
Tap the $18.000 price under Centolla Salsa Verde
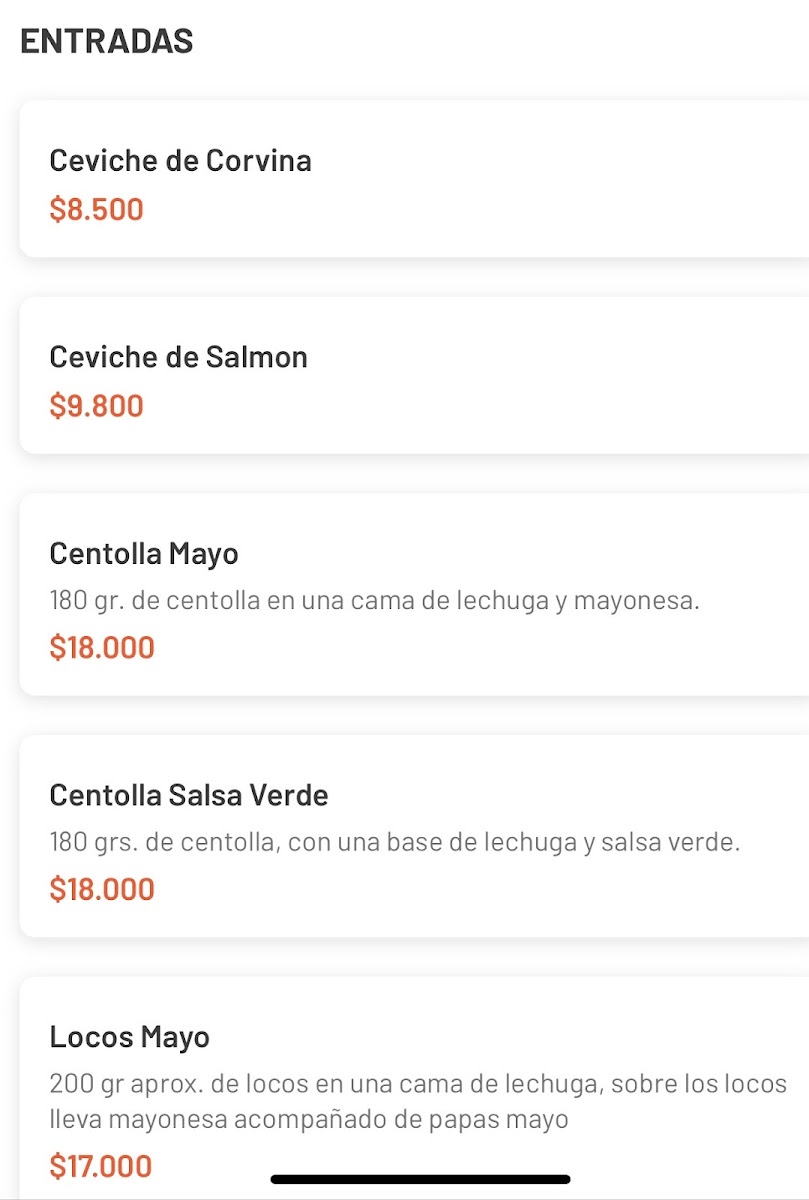[x=102, y=889]
